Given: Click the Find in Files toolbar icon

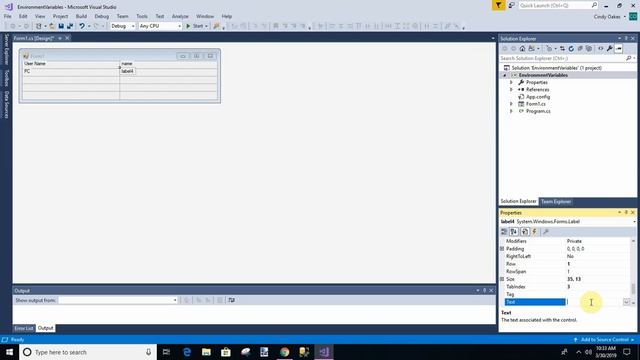Looking at the screenshot, I should 216,26.
